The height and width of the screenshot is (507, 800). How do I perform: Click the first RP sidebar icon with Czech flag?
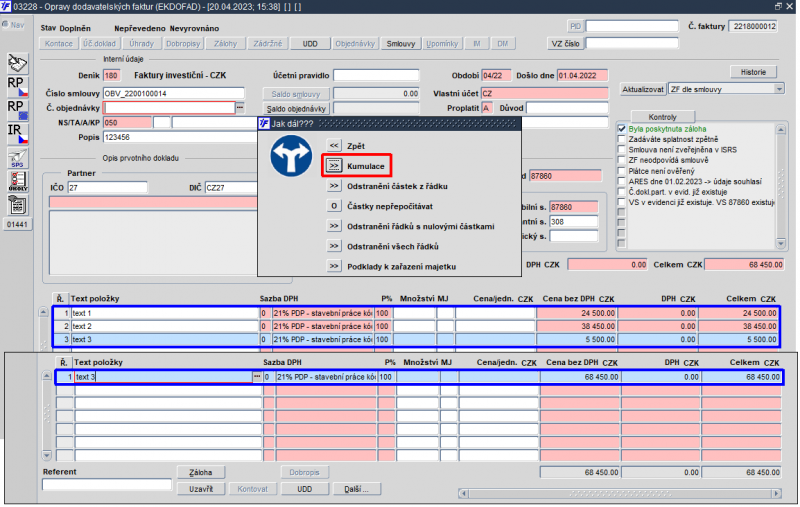point(18,85)
